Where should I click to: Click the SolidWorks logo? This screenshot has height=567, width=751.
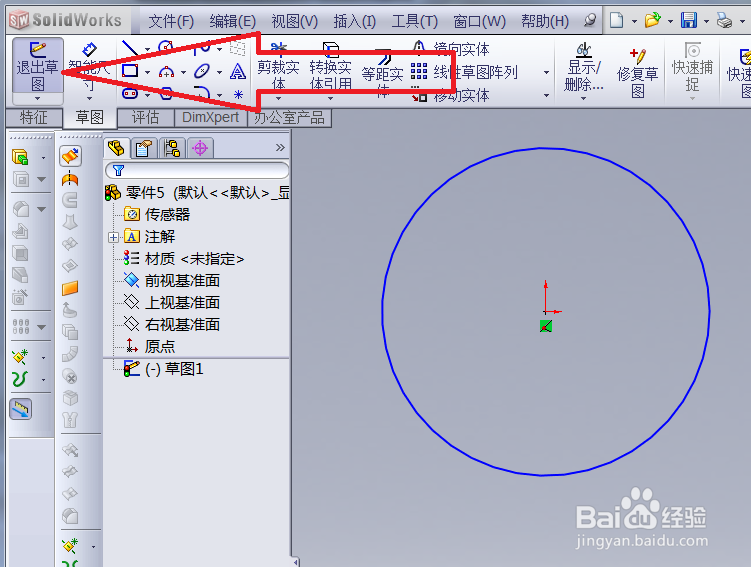(x=66, y=20)
